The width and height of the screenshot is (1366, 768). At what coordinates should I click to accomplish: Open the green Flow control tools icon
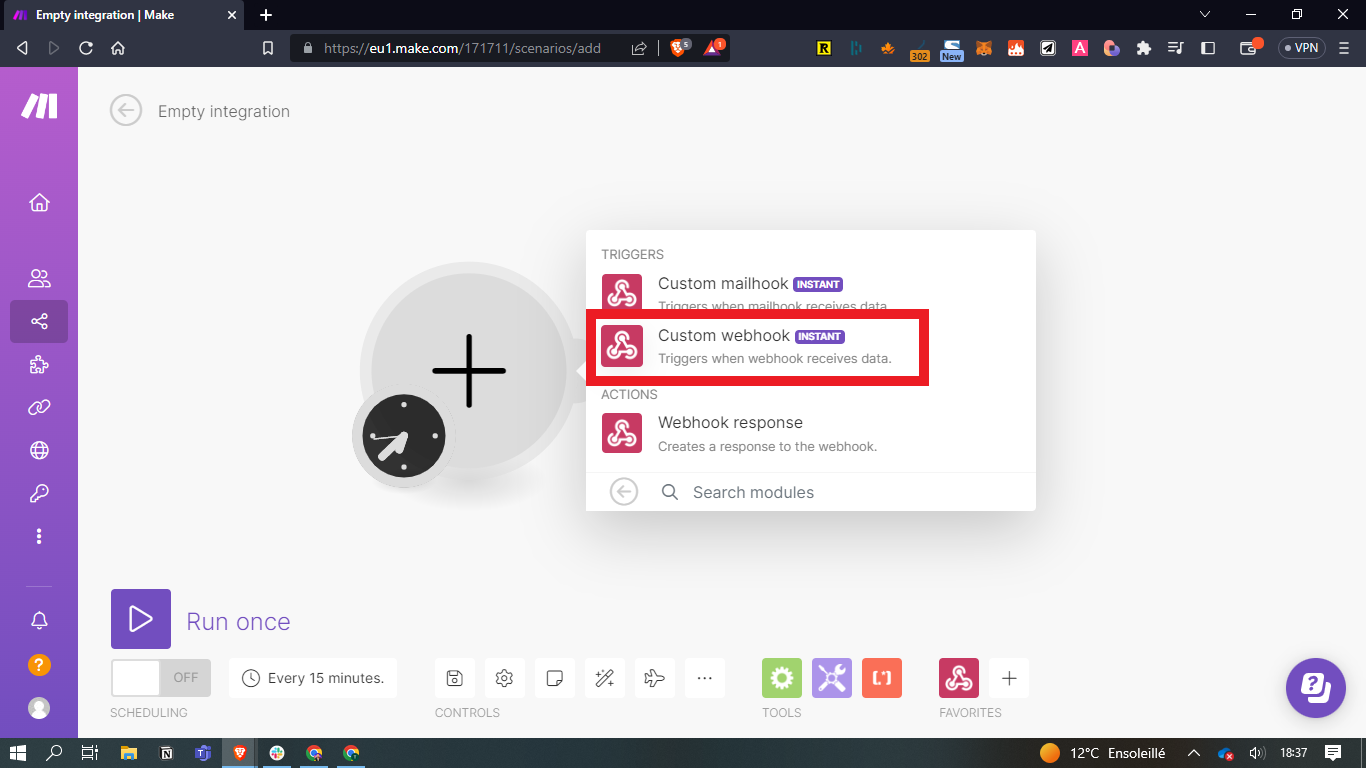coord(782,678)
